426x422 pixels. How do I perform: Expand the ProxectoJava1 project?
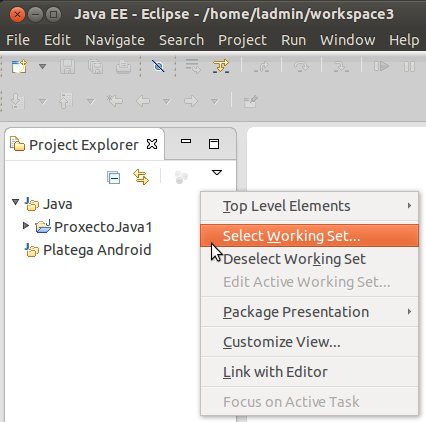pos(26,226)
